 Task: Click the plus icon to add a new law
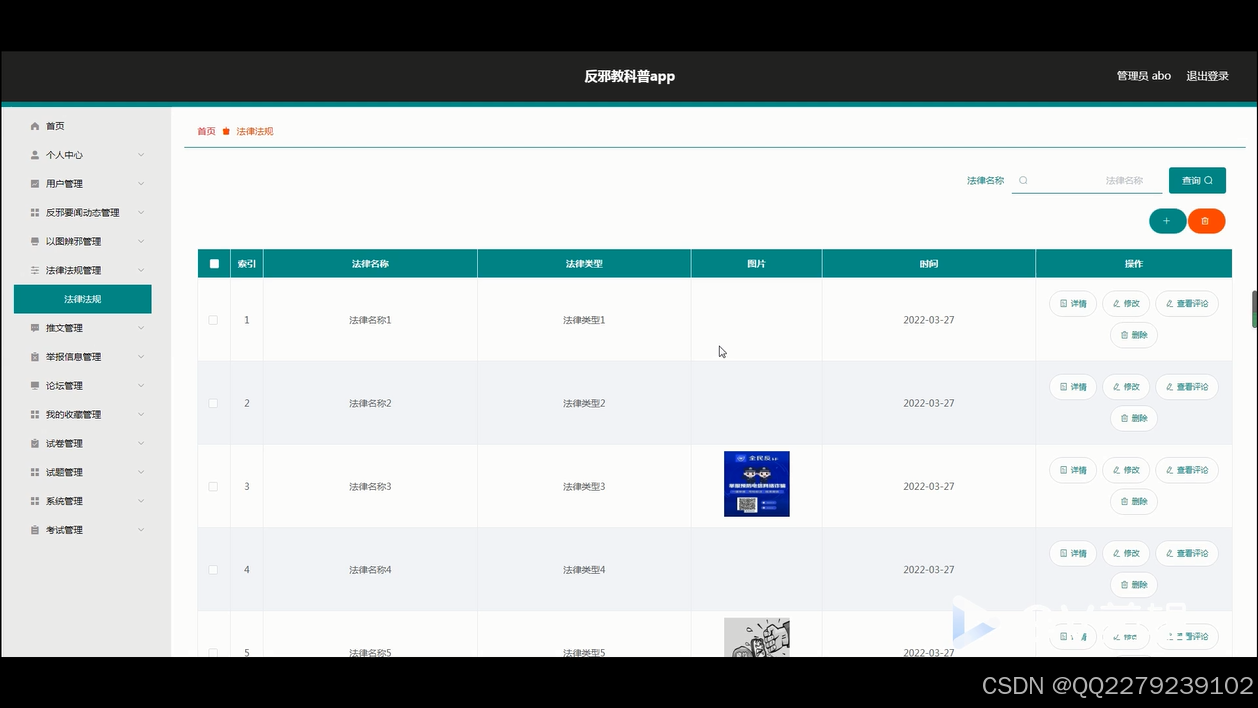(x=1167, y=220)
